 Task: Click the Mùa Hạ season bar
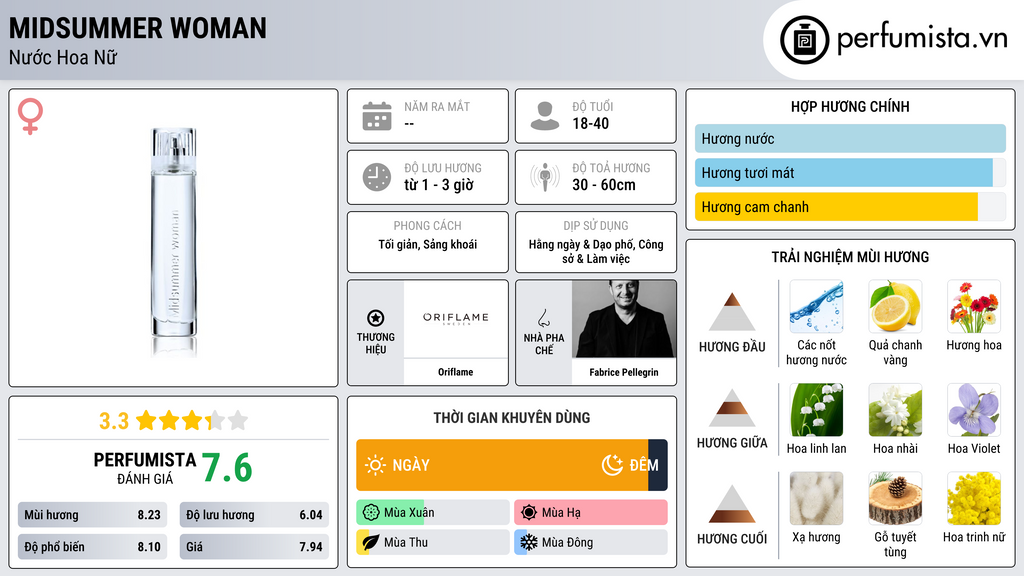pyautogui.click(x=591, y=513)
